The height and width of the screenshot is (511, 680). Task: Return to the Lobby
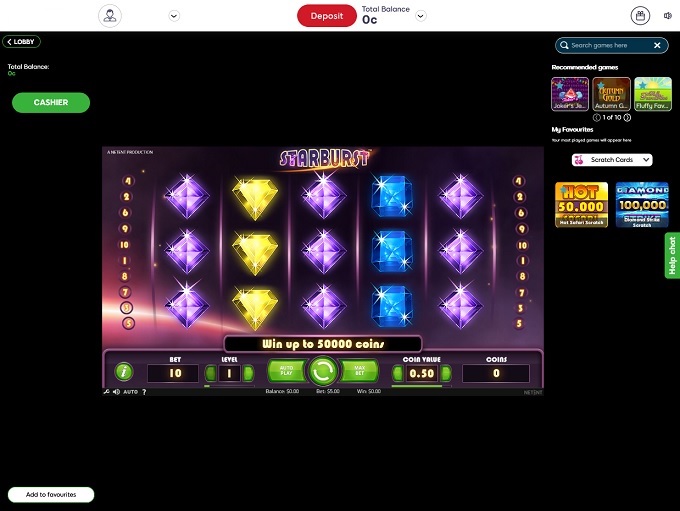21,42
